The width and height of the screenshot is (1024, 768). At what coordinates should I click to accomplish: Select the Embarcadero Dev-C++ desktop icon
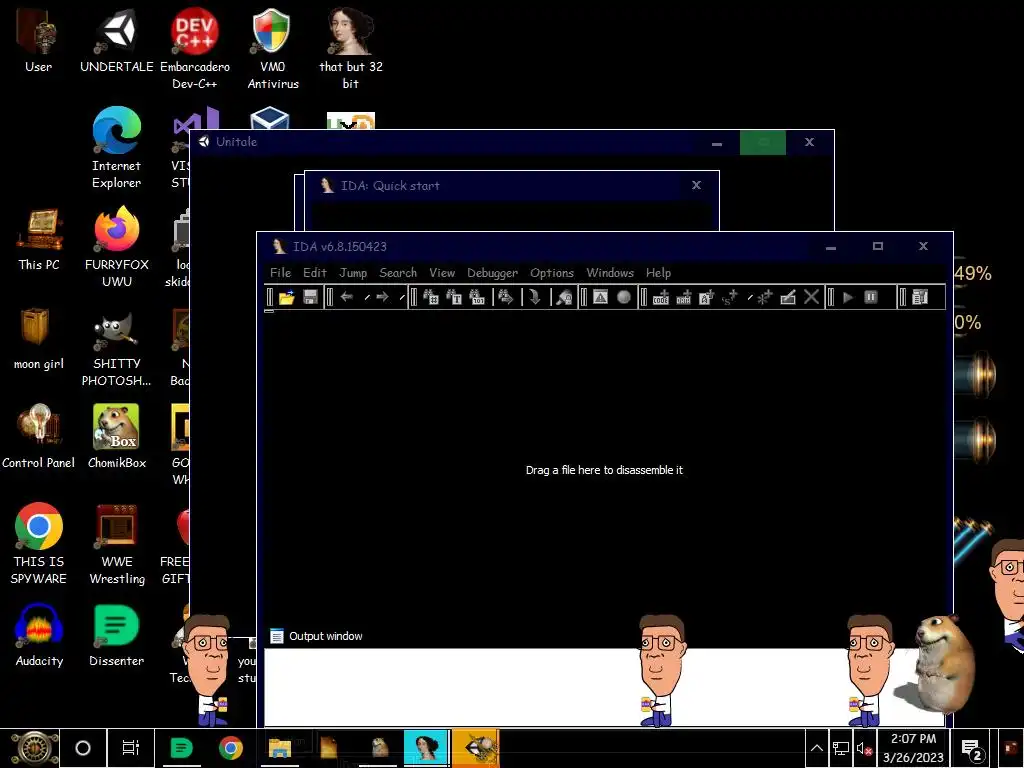pos(195,49)
